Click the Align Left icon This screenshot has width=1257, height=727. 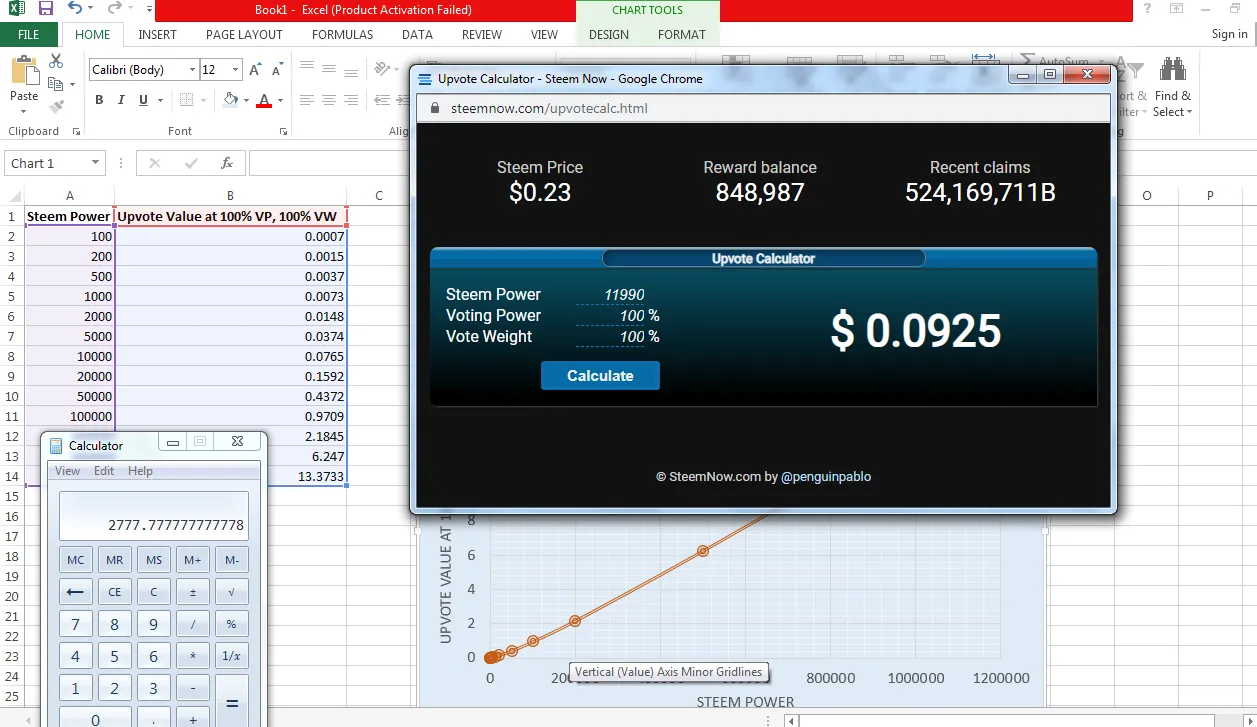click(307, 100)
